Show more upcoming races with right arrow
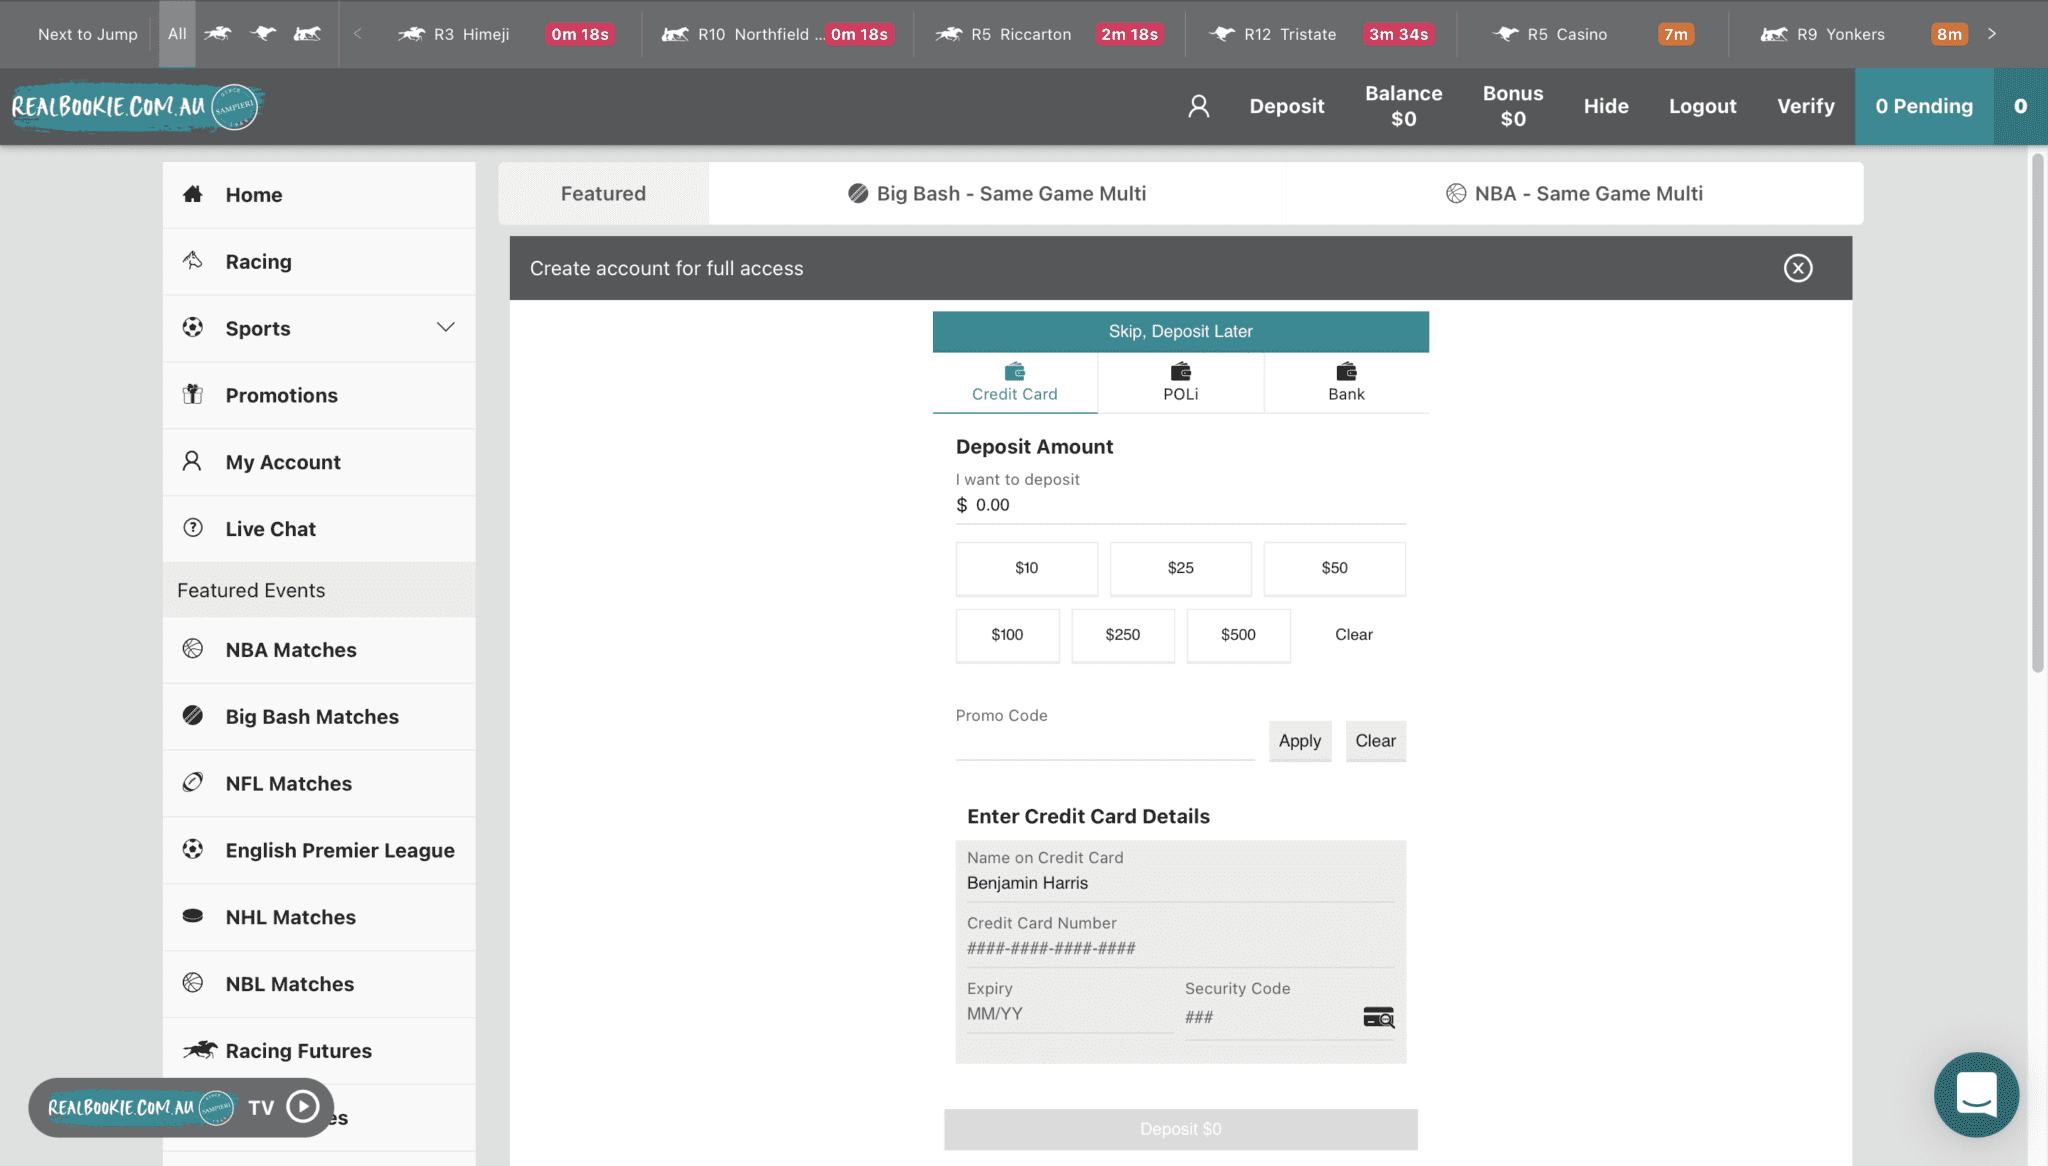This screenshot has width=2048, height=1166. coord(1992,34)
